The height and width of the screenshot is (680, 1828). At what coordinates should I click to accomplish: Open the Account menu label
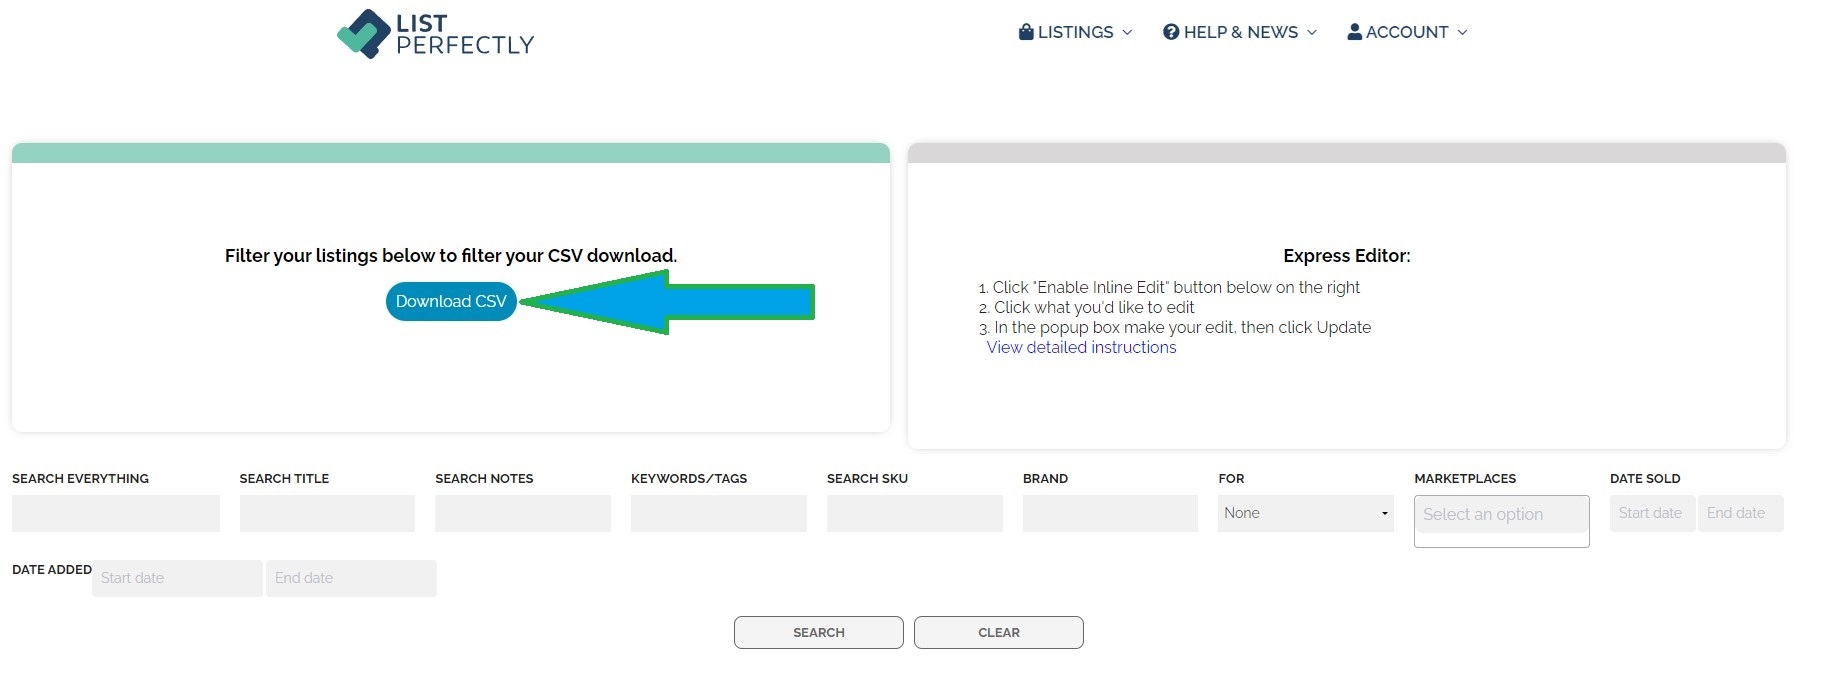(1406, 32)
